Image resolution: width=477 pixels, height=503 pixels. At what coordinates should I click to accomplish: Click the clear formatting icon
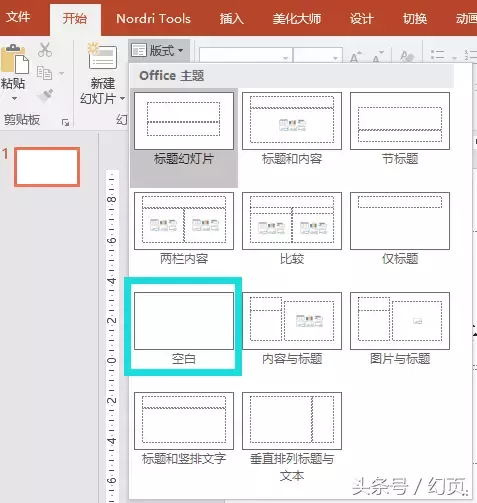pos(406,56)
